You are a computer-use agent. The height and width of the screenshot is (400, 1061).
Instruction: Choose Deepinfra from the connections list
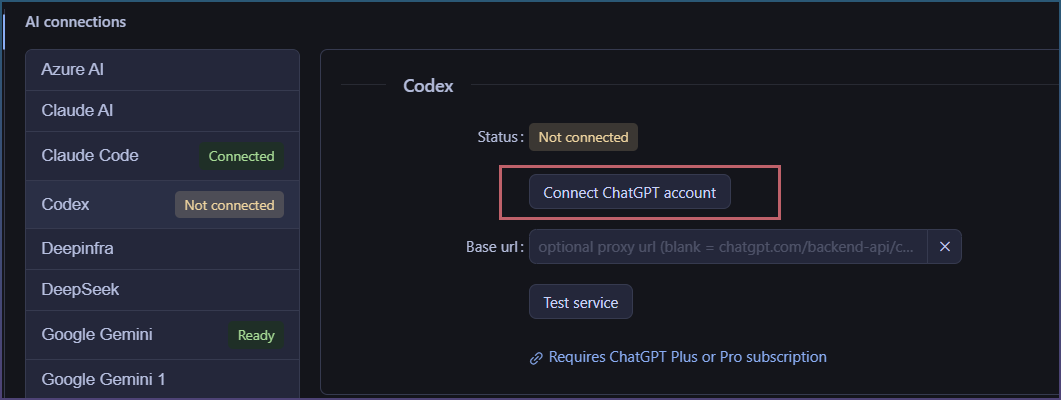tap(162, 249)
